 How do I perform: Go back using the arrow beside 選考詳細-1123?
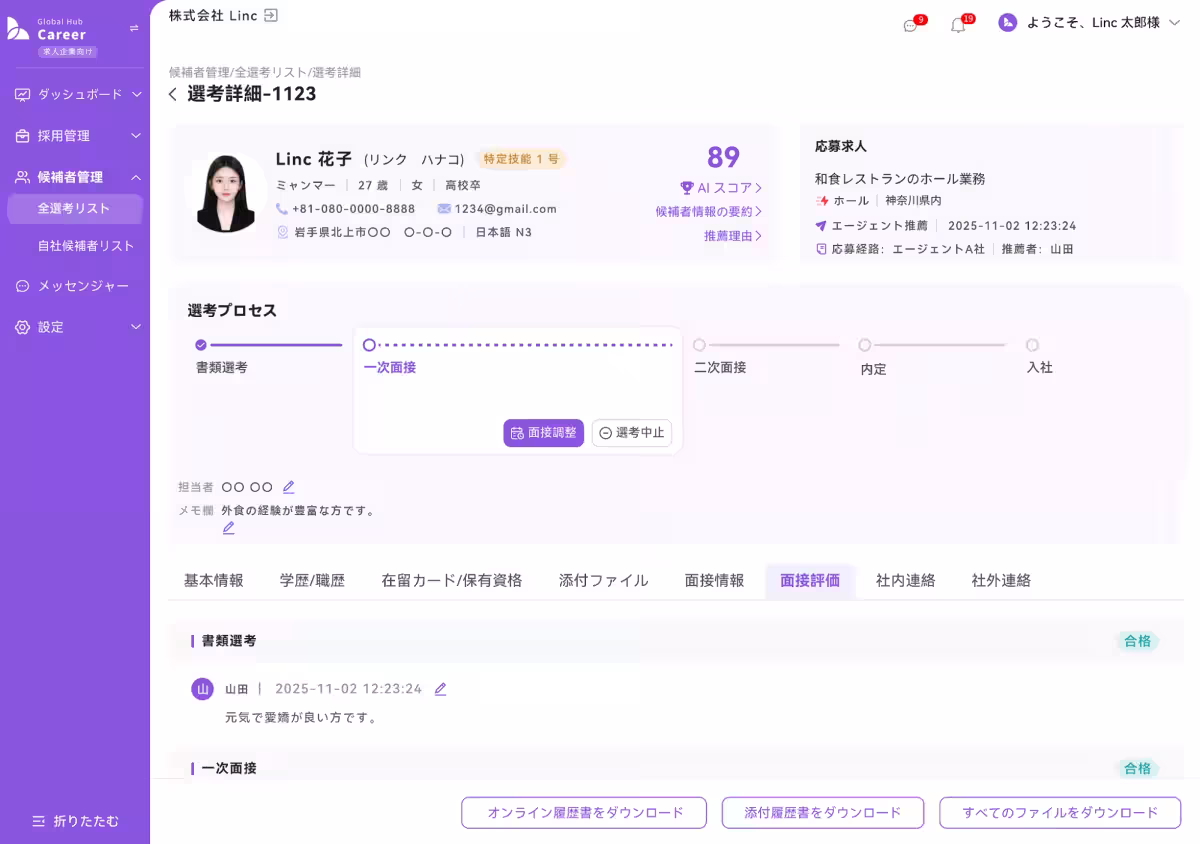[x=173, y=94]
